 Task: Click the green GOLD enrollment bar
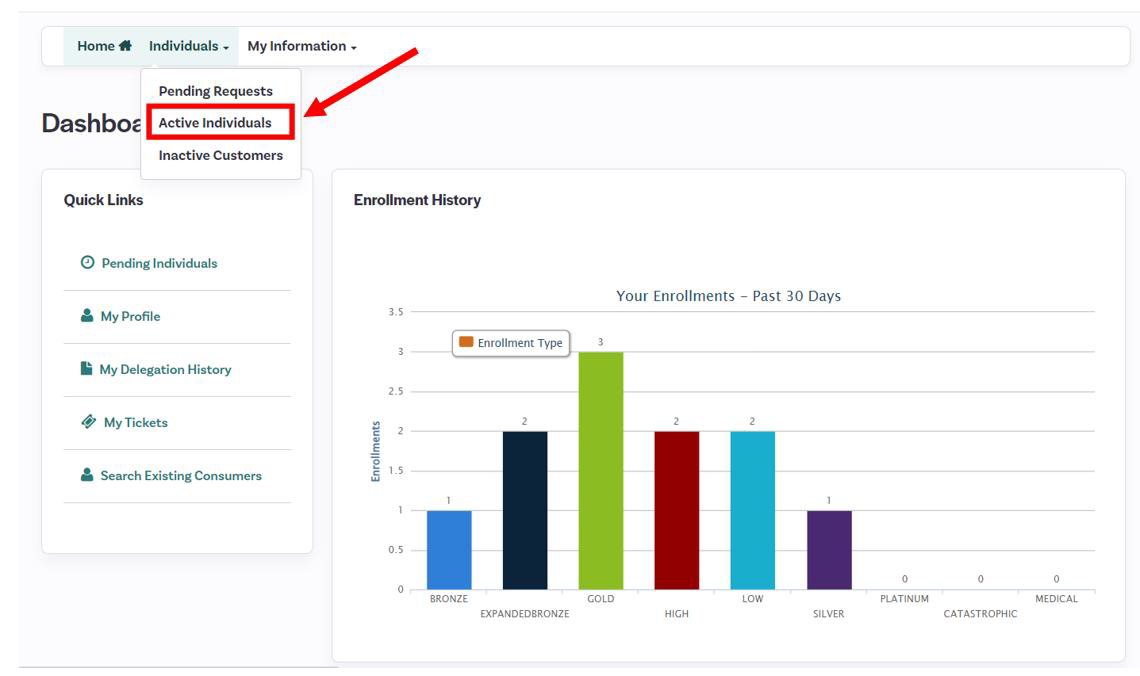pyautogui.click(x=600, y=470)
